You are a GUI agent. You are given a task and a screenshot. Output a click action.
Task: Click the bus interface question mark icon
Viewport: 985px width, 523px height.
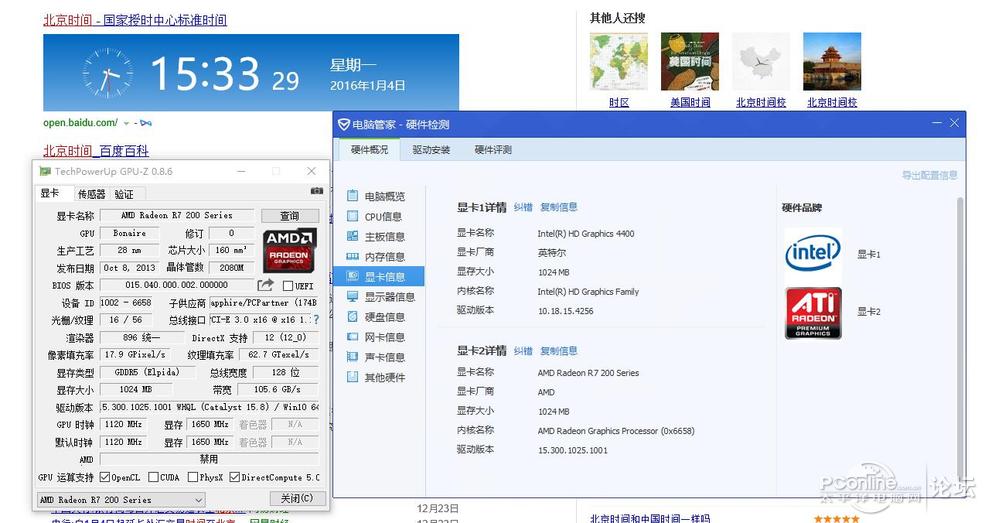pyautogui.click(x=316, y=320)
